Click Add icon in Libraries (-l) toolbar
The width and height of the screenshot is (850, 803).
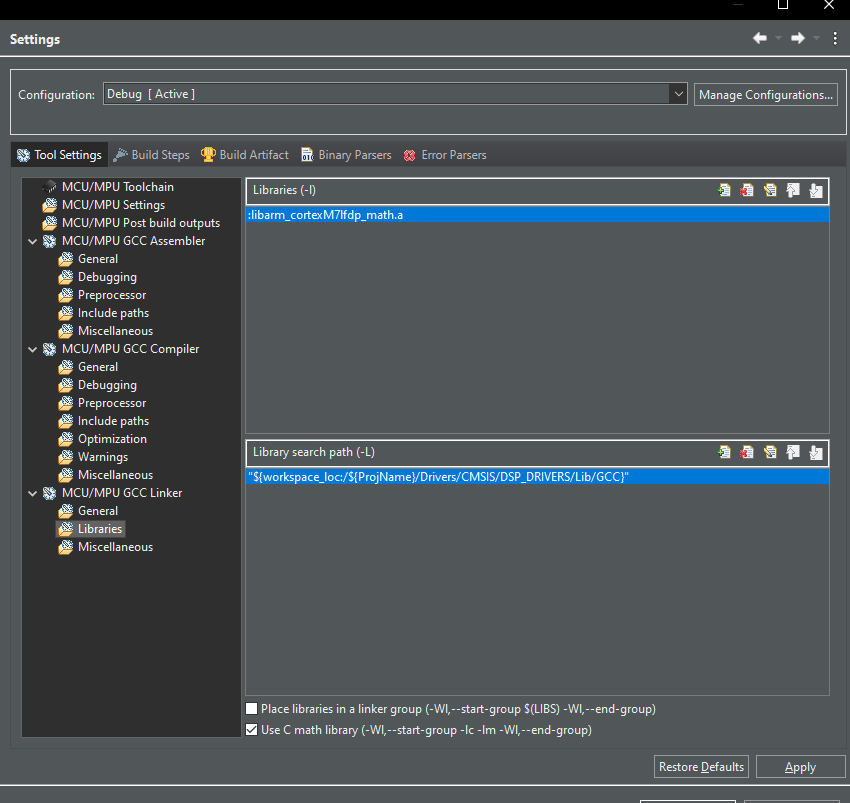[724, 190]
